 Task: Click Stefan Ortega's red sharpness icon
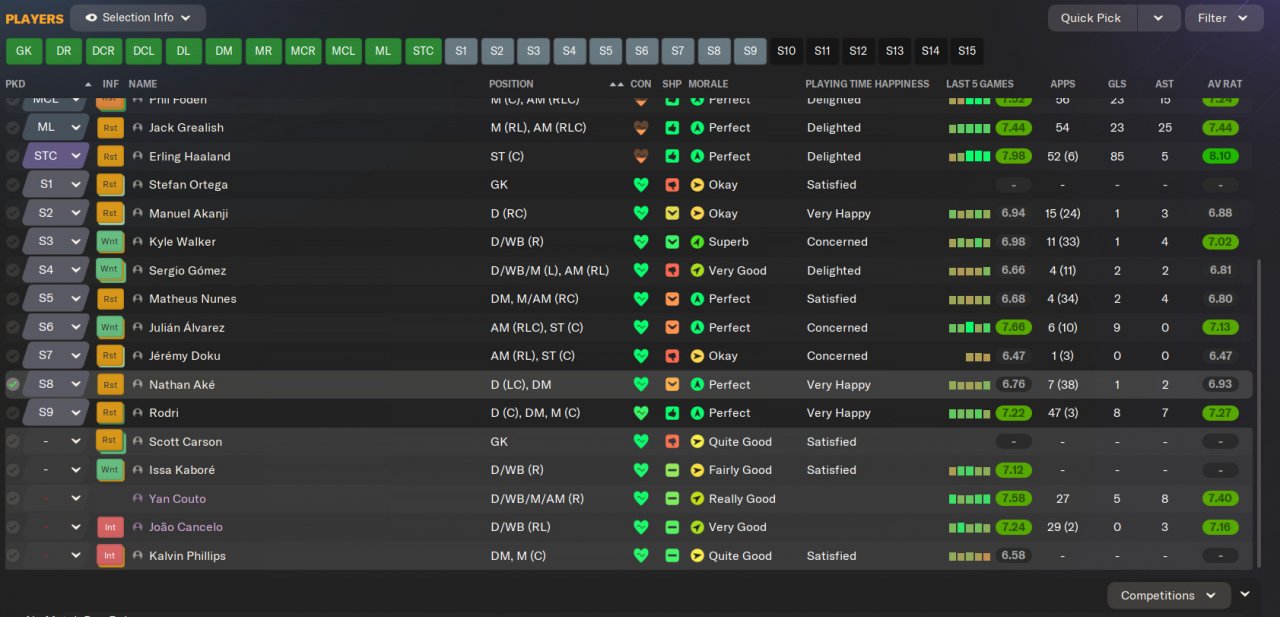pos(672,185)
